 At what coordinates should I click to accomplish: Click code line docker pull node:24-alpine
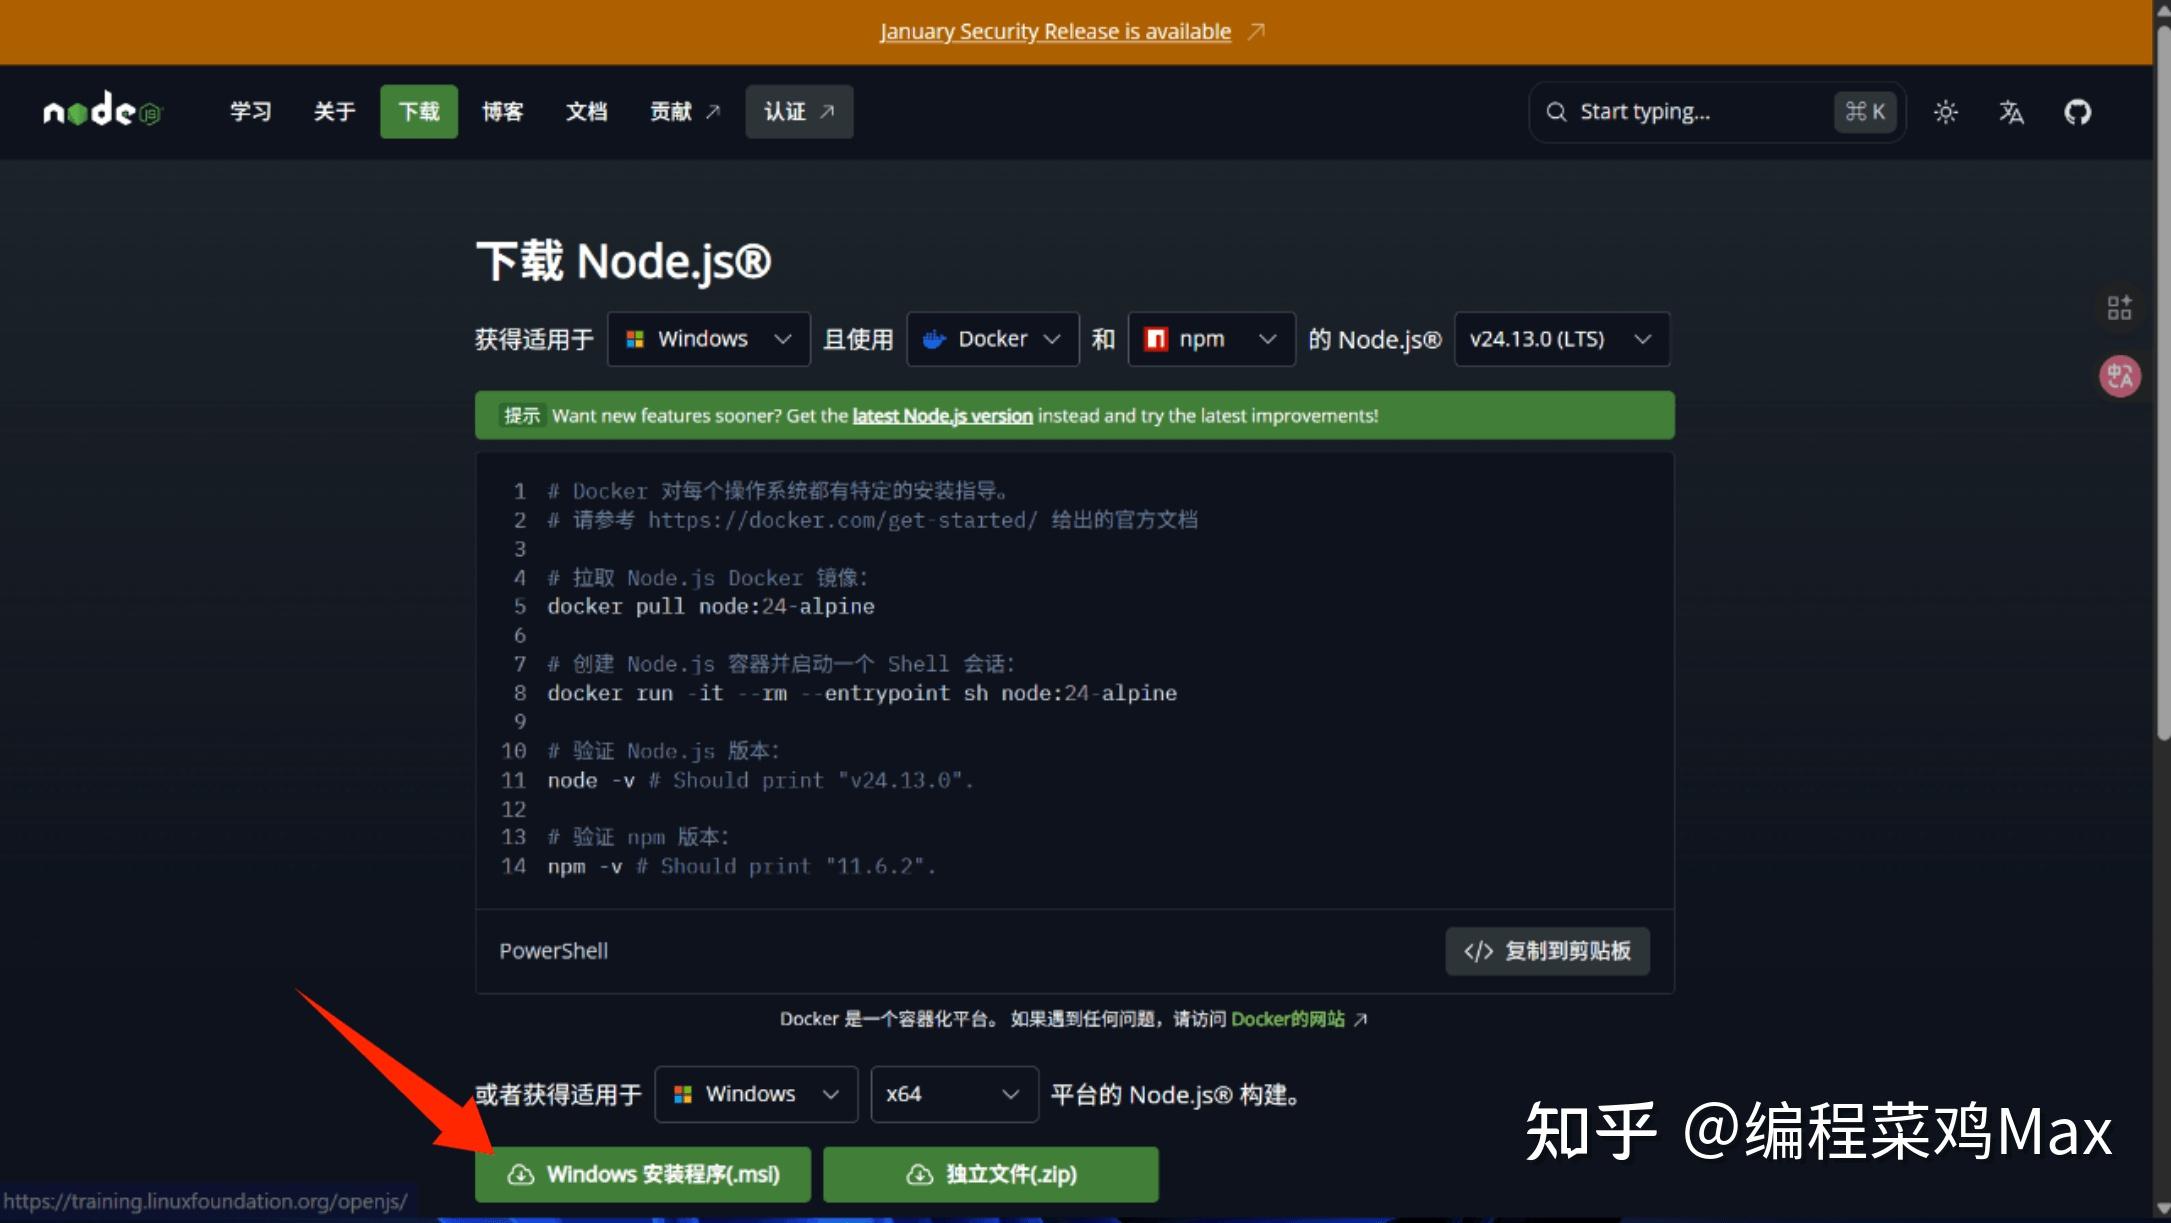pyautogui.click(x=710, y=607)
